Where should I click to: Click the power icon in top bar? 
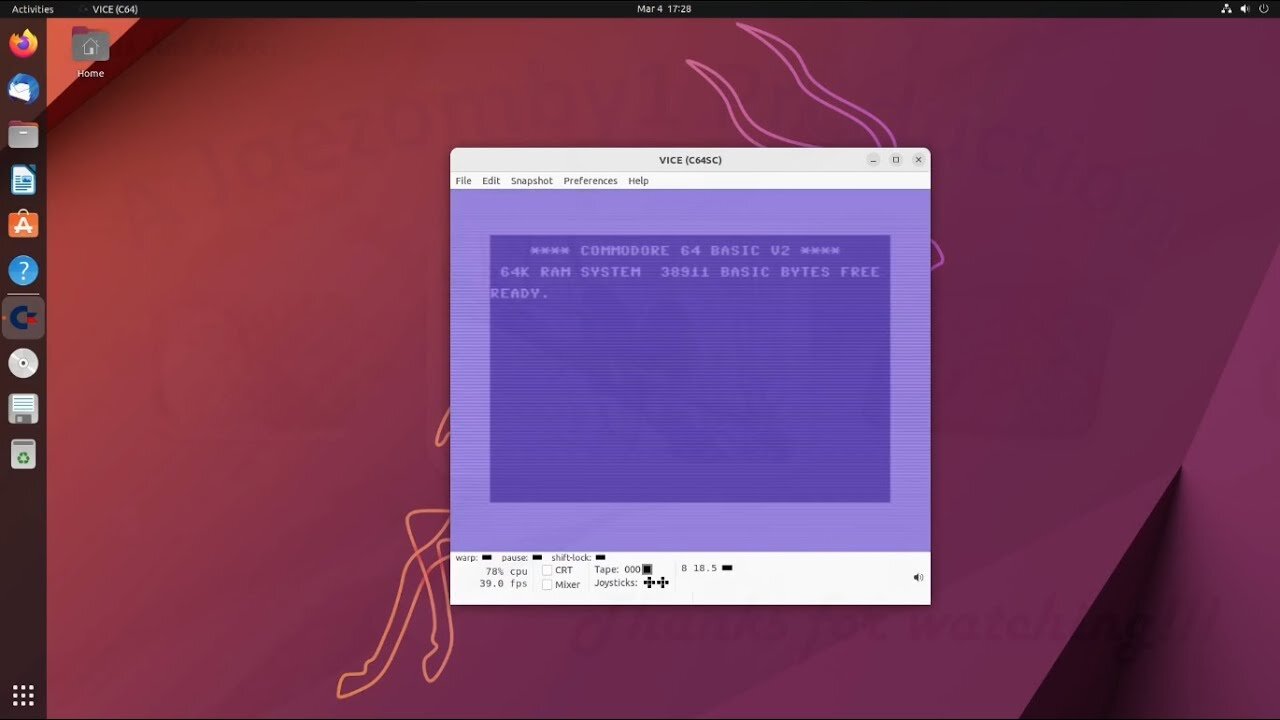coord(1265,9)
